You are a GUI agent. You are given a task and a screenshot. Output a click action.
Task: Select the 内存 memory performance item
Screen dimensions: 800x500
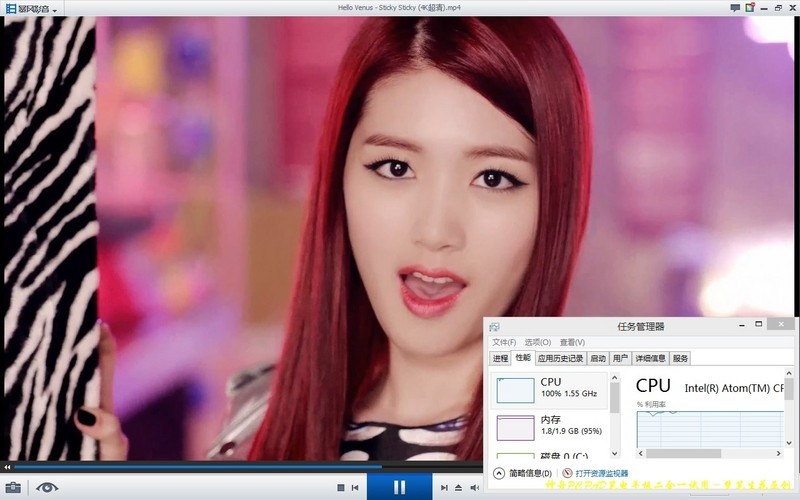pyautogui.click(x=549, y=427)
